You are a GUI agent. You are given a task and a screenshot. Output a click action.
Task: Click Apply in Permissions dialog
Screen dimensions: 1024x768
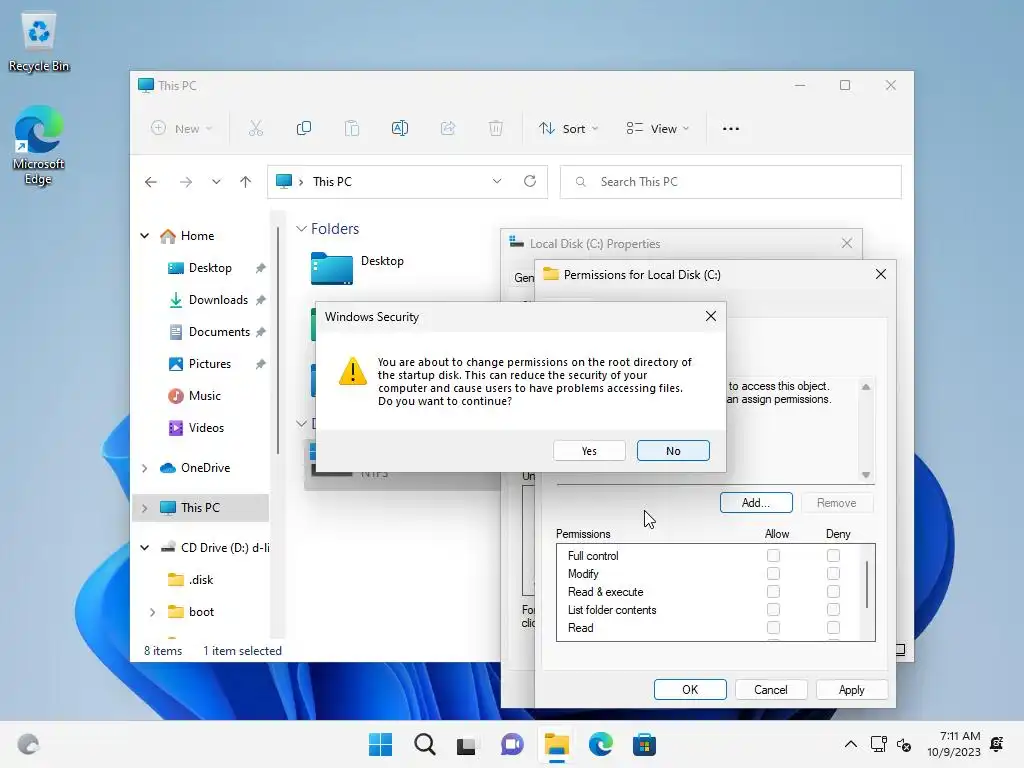point(852,690)
